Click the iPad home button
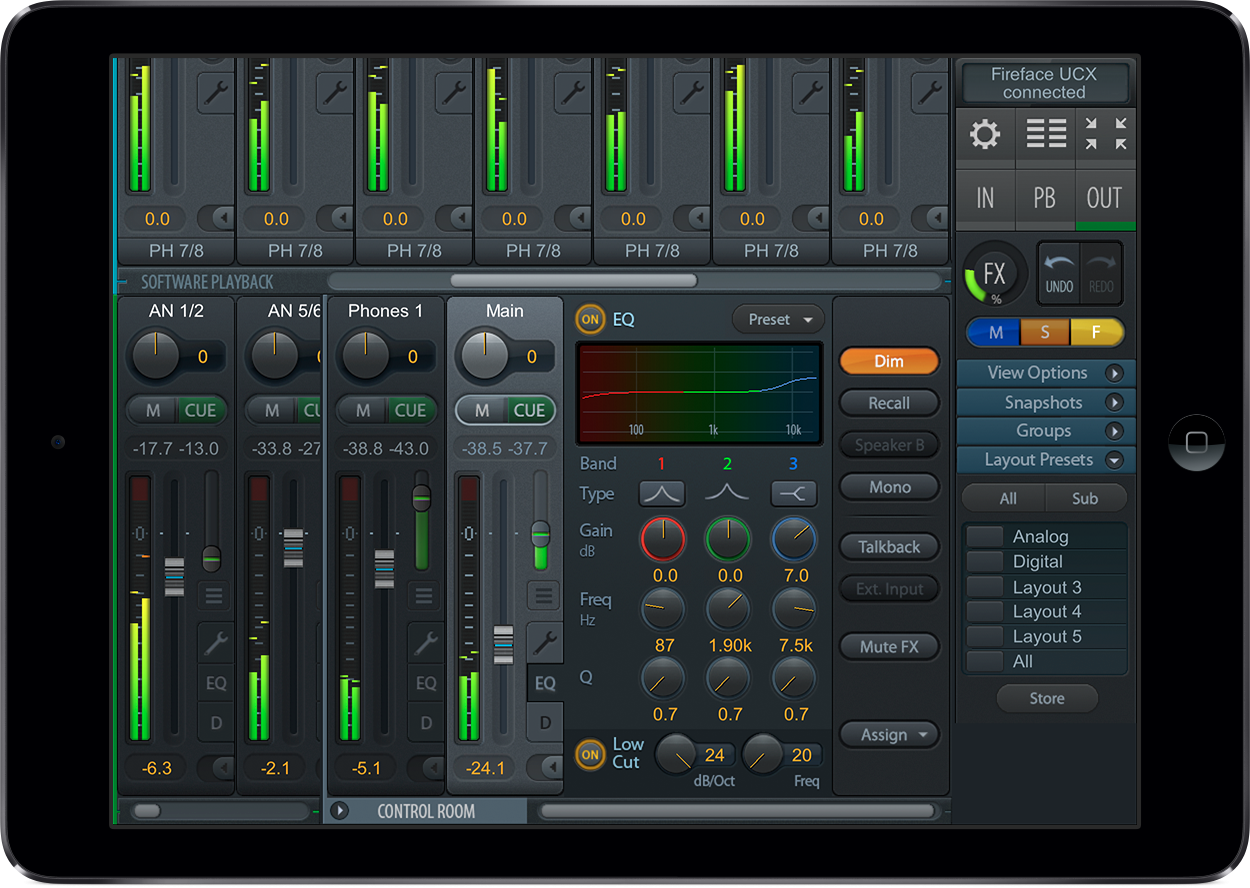Image resolution: width=1250 pixels, height=888 pixels. click(1196, 442)
